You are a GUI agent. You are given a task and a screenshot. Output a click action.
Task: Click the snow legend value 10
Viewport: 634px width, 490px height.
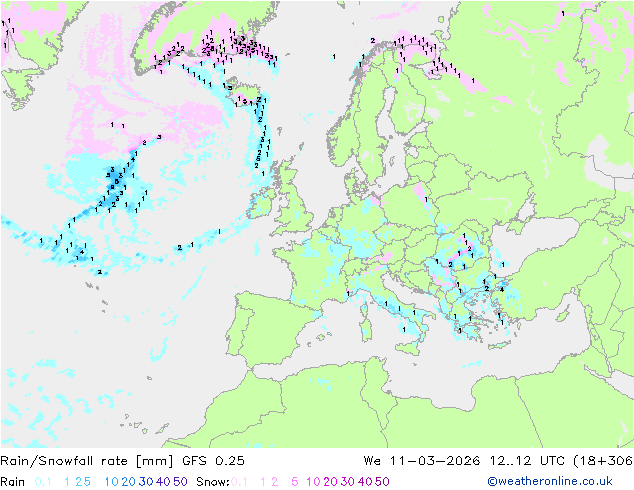313,482
